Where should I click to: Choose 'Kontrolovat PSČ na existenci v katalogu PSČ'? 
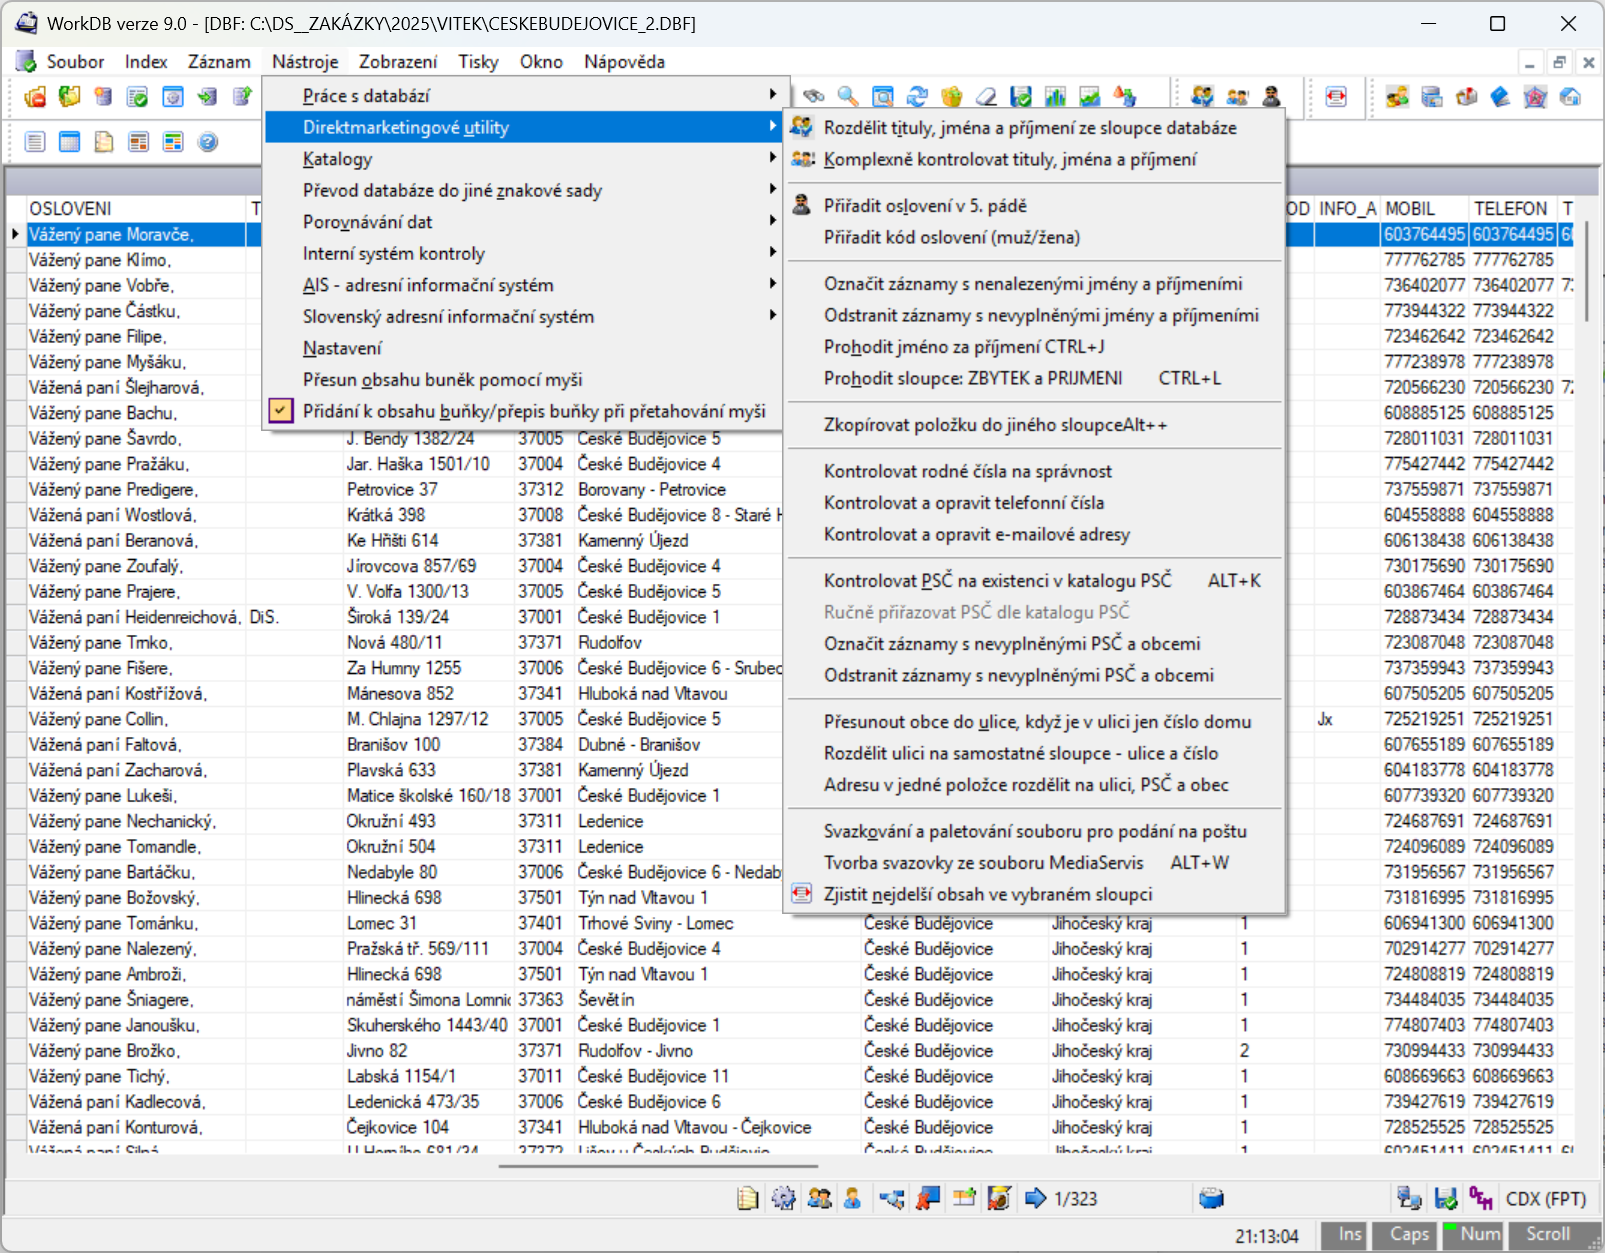pos(1034,580)
